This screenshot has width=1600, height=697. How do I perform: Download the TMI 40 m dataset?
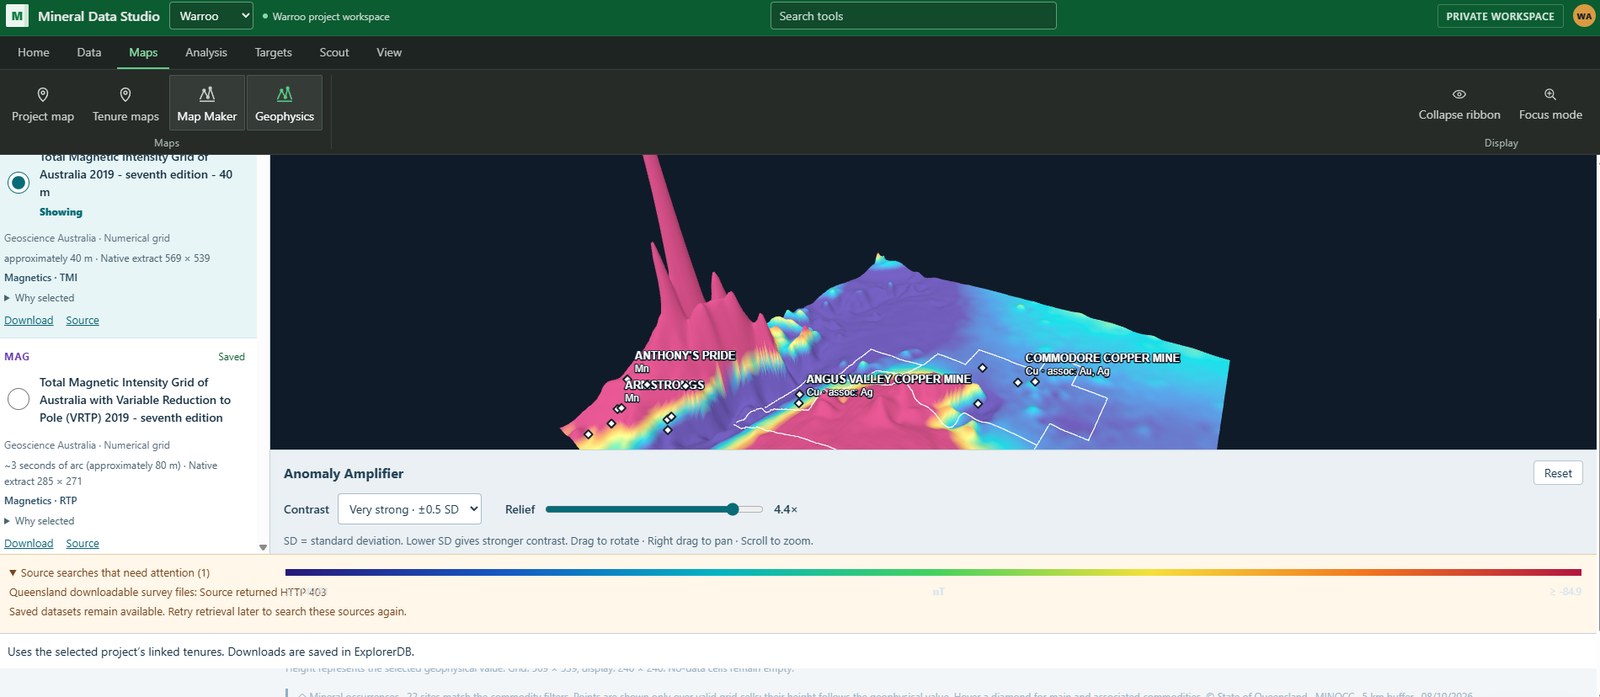[x=29, y=321]
